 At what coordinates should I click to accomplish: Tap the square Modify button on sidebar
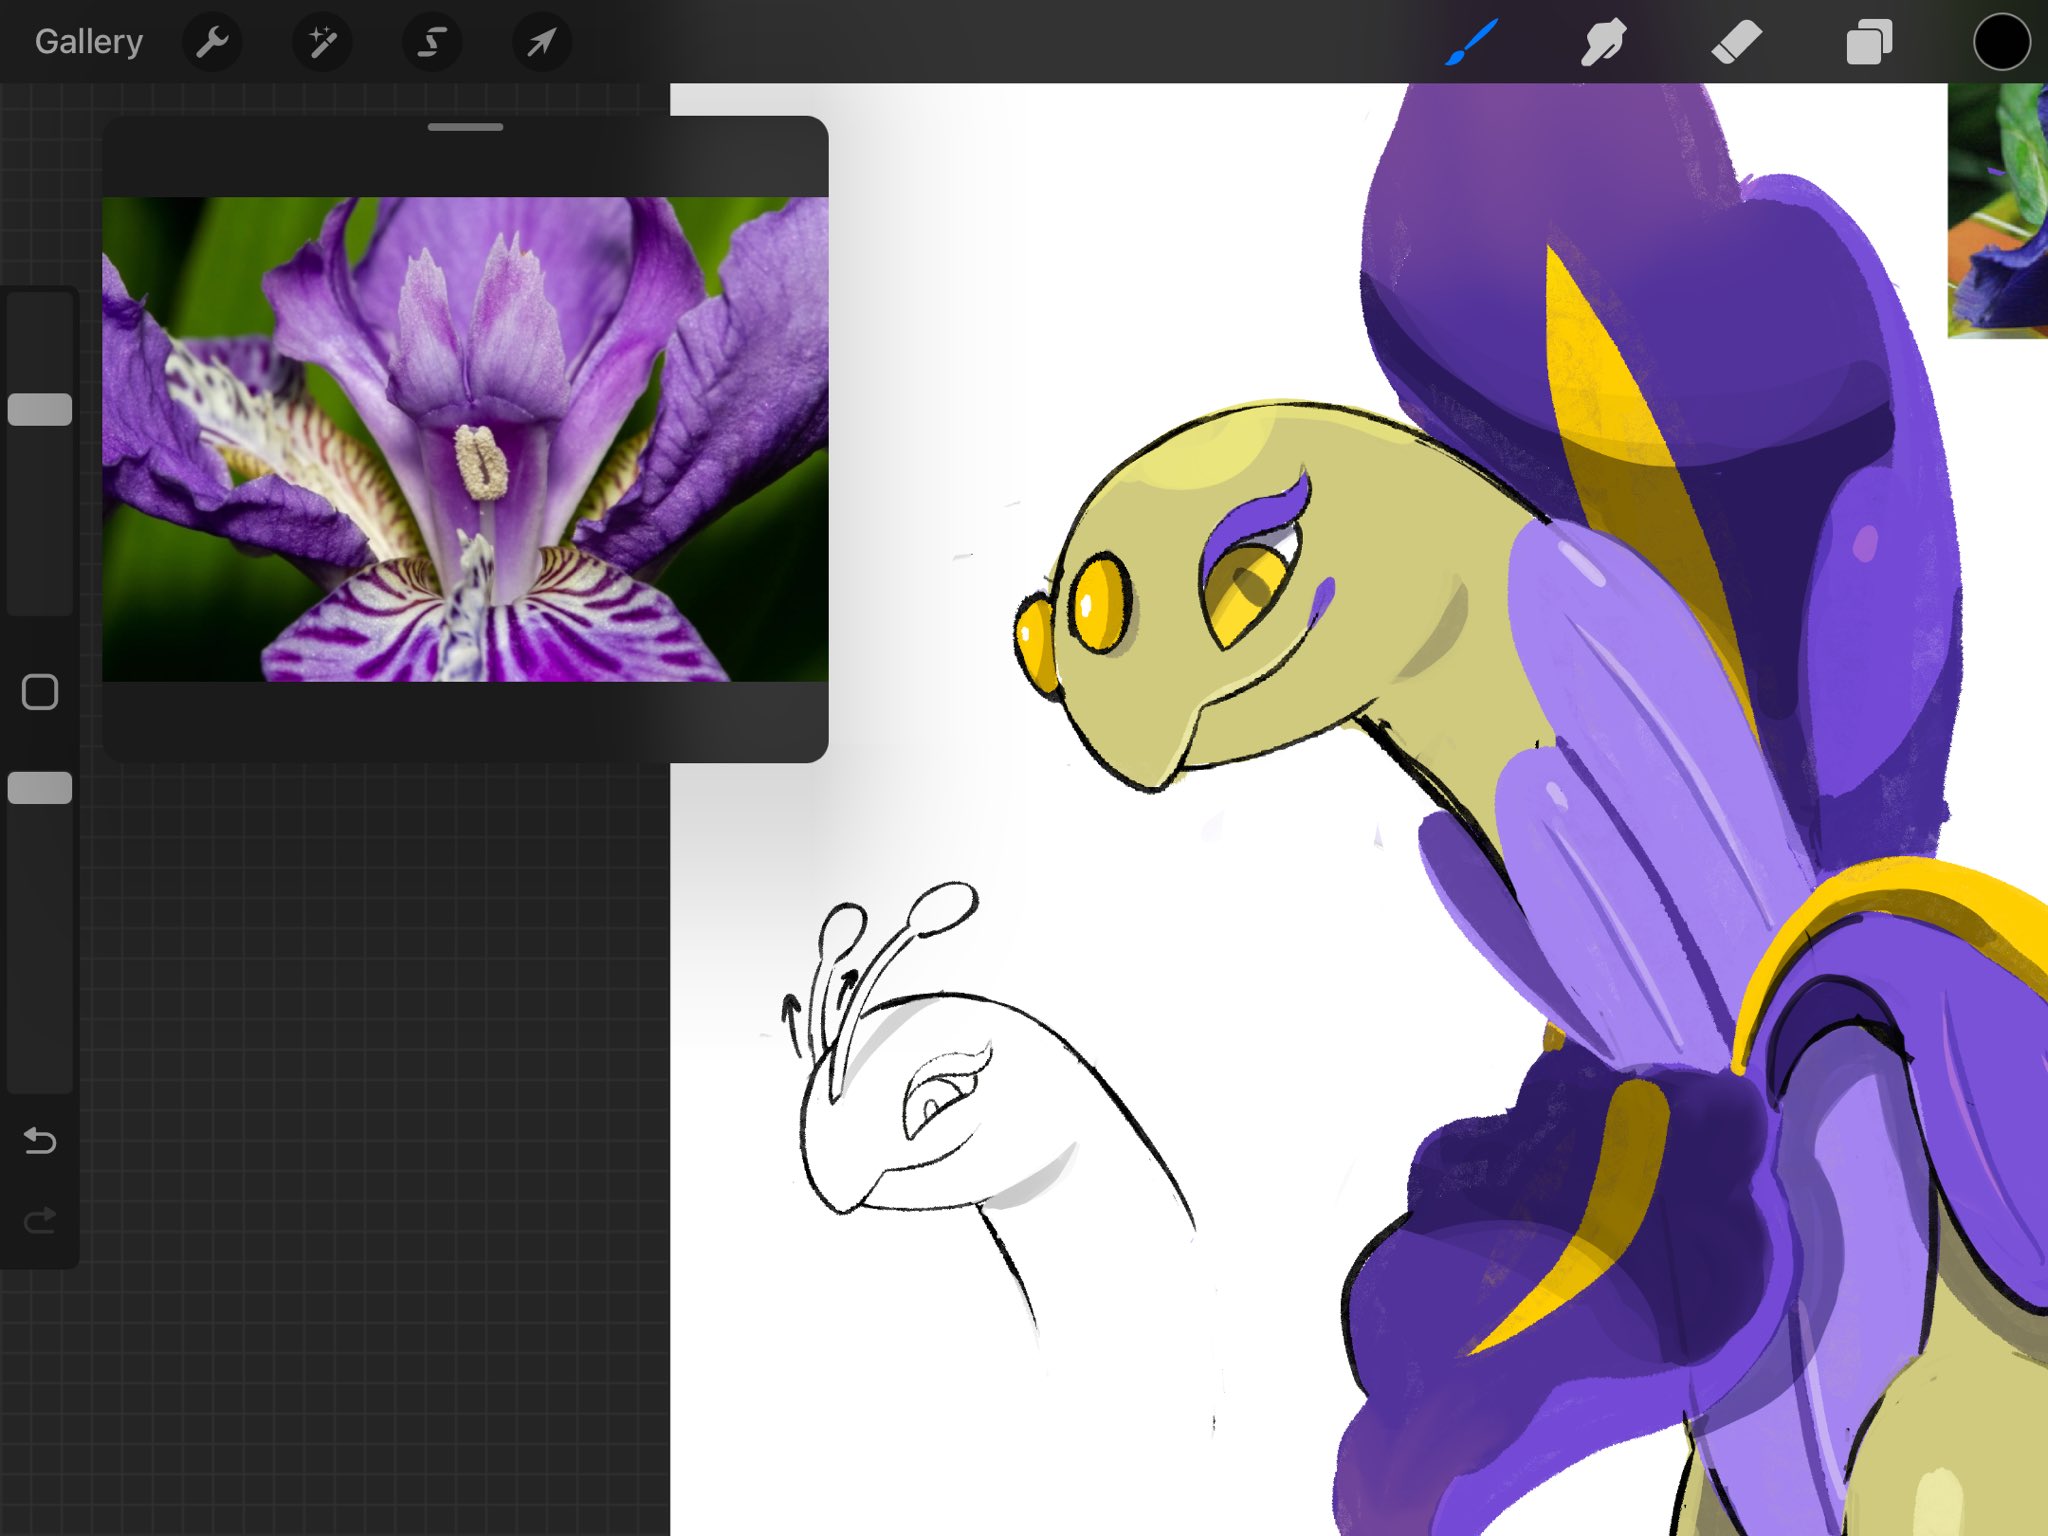(40, 692)
